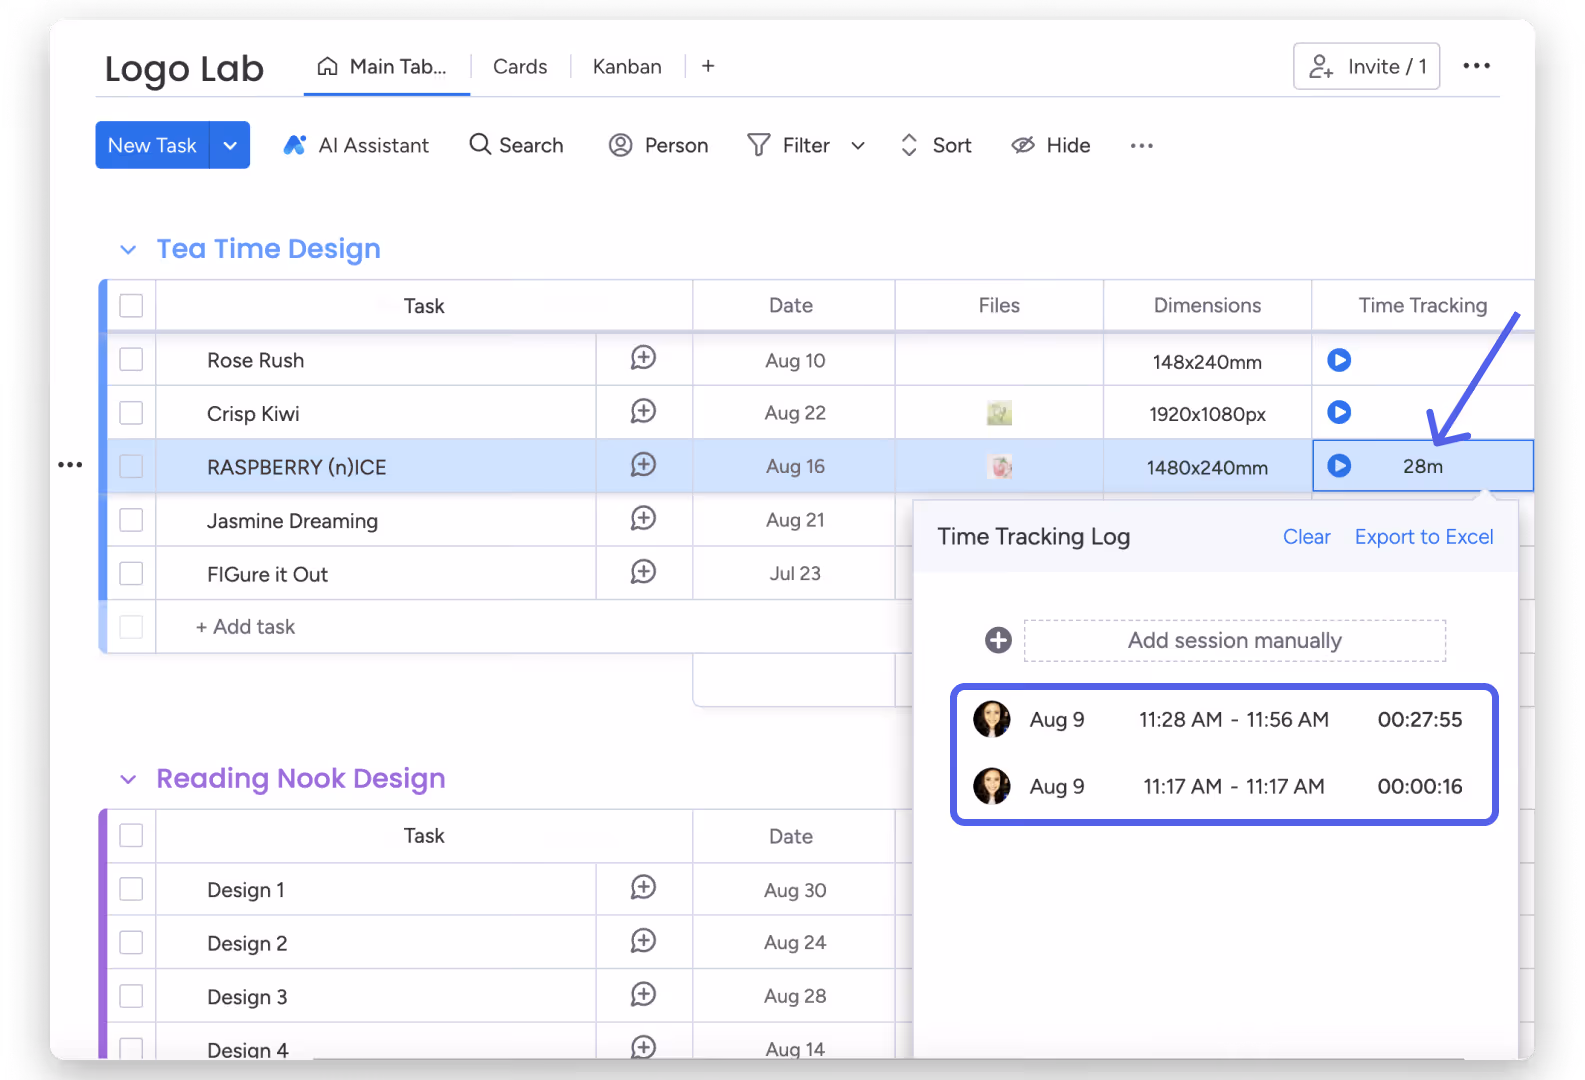Check the RASPBERRY (n)ICE task checkbox
The width and height of the screenshot is (1585, 1080).
coord(131,466)
